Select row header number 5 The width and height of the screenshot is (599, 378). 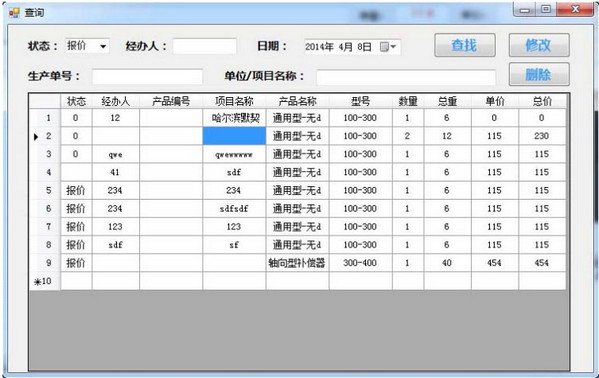click(45, 190)
